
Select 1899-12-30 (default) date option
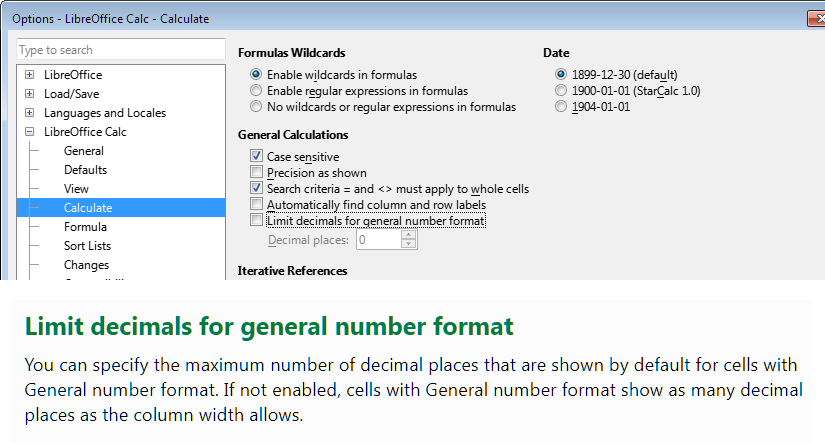(x=561, y=74)
